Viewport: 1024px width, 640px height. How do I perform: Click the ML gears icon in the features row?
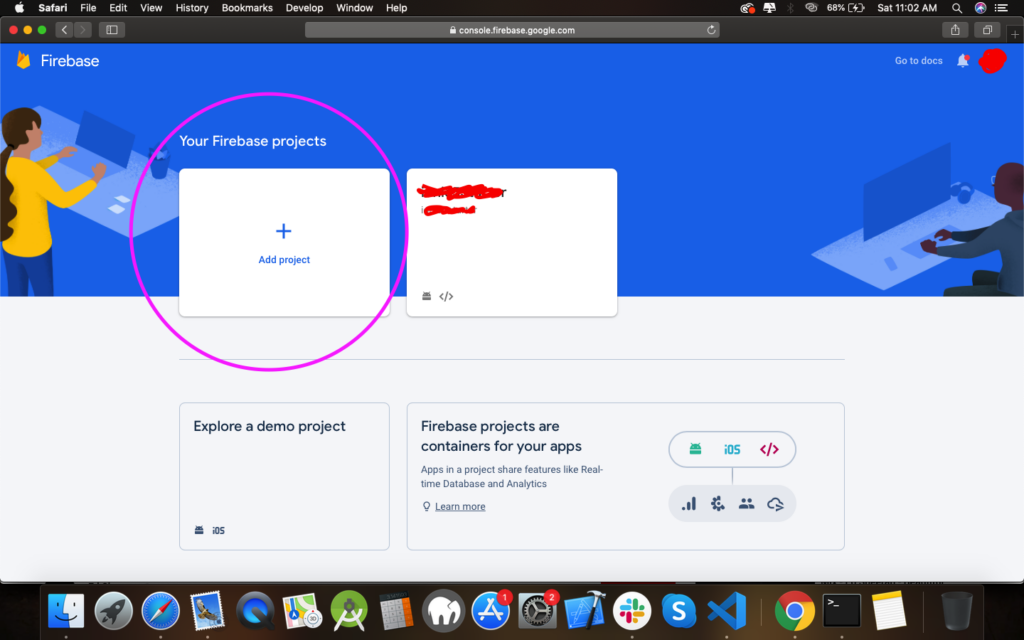pos(717,503)
